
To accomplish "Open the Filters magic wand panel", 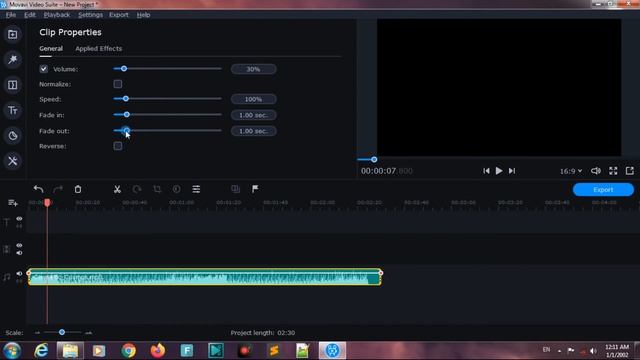I will (13, 60).
